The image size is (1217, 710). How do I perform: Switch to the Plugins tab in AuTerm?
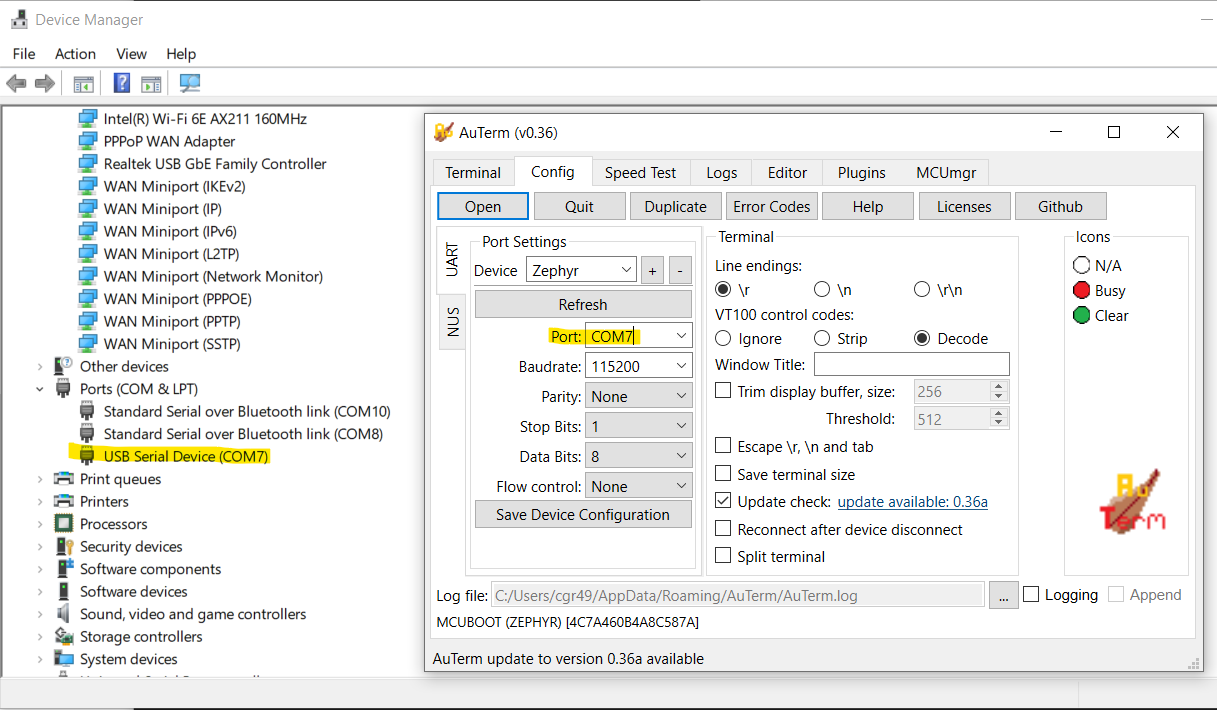click(x=861, y=172)
